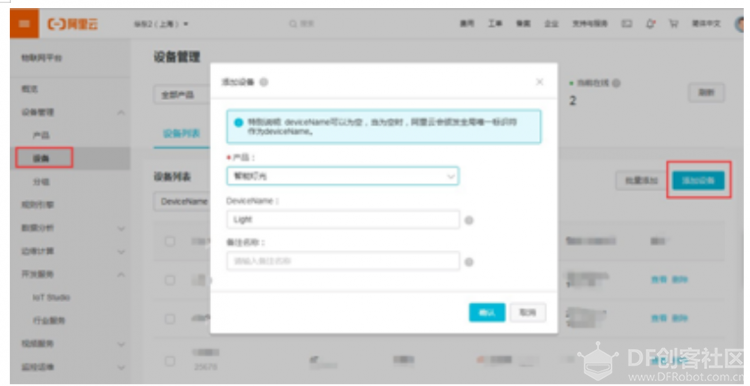This screenshot has height=386, width=750.
Task: Go to 概览 in the sidebar
Action: point(30,89)
